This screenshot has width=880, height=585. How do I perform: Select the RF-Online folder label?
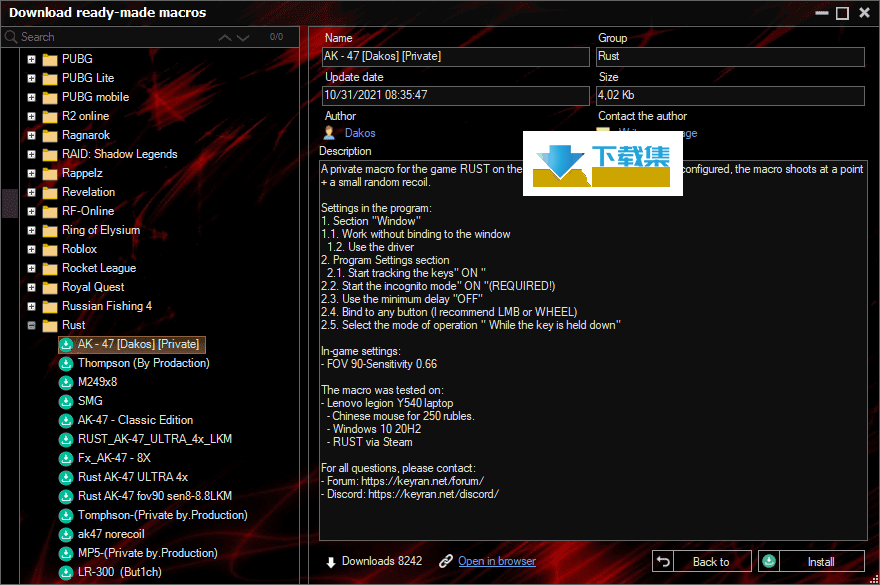[88, 212]
